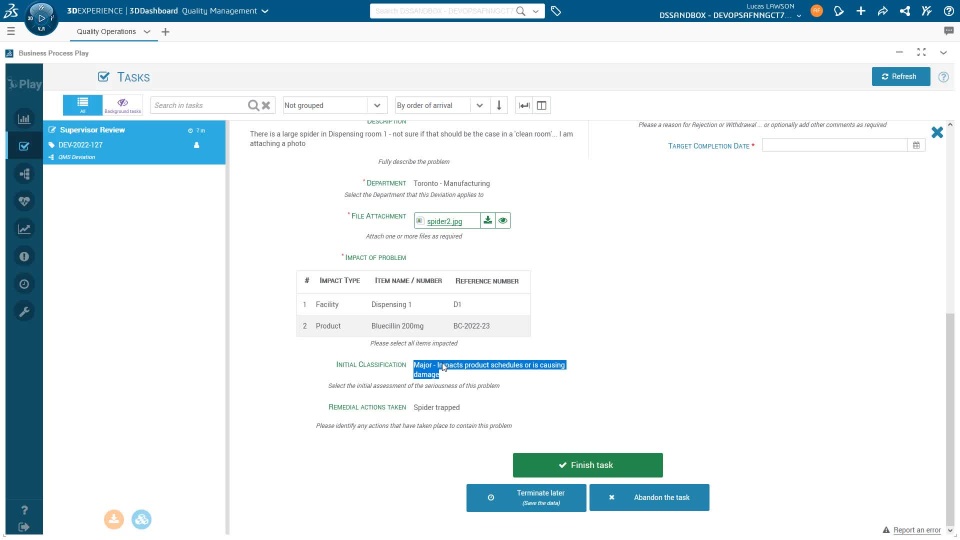Open the hamburger menu
This screenshot has width=960, height=540.
10,31
